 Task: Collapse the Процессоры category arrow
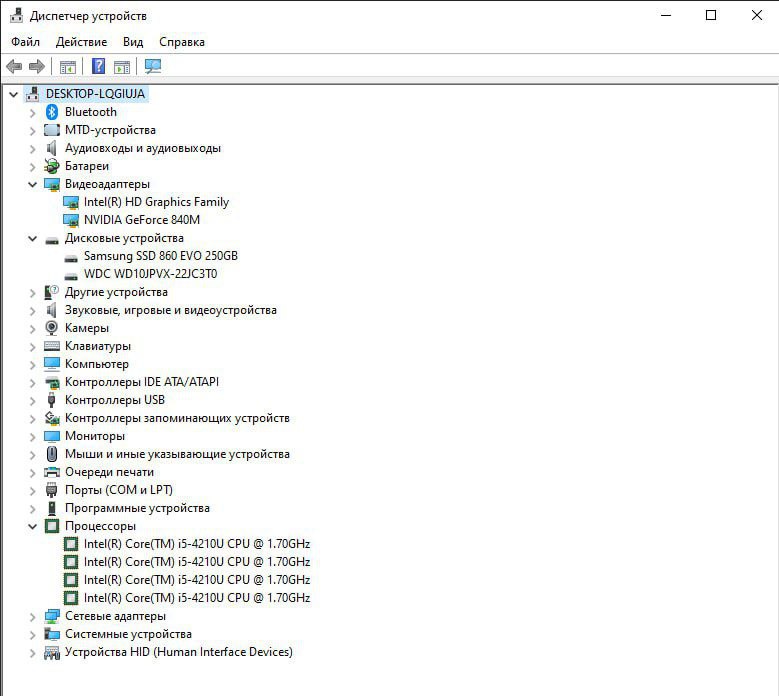(x=32, y=526)
